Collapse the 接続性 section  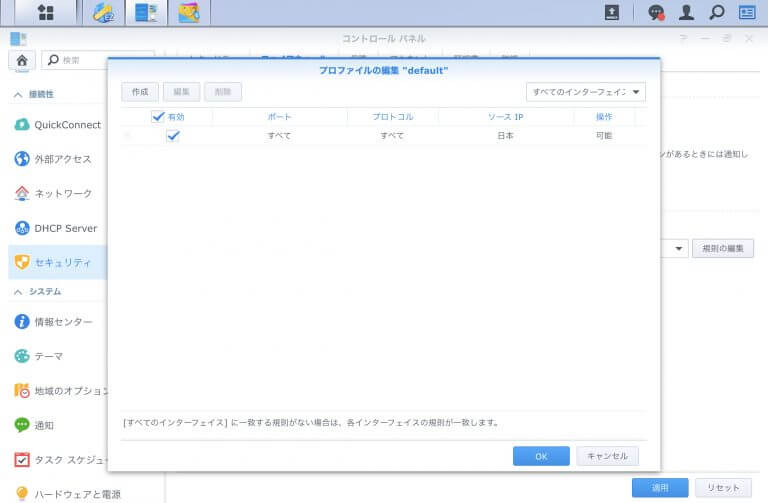pyautogui.click(x=18, y=95)
